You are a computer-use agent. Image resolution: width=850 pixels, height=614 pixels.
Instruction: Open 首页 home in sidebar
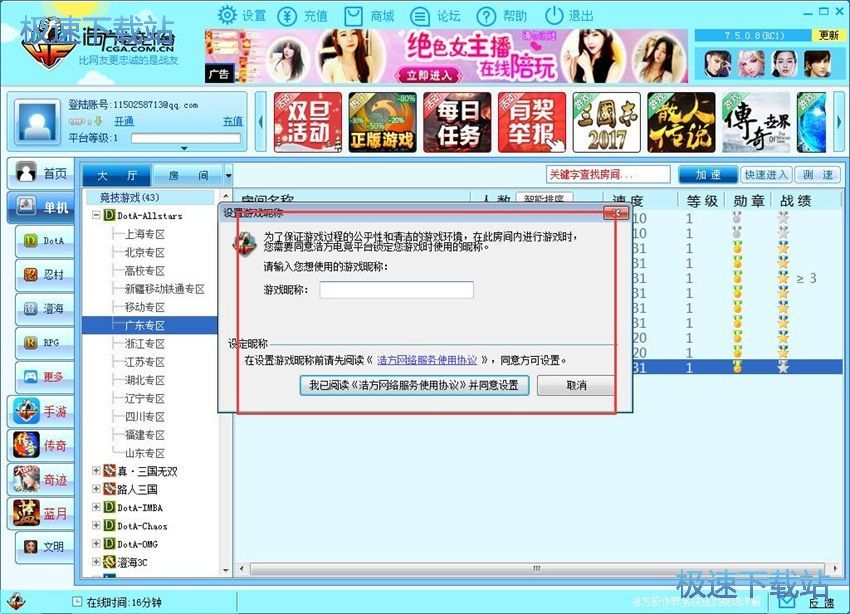click(x=41, y=173)
